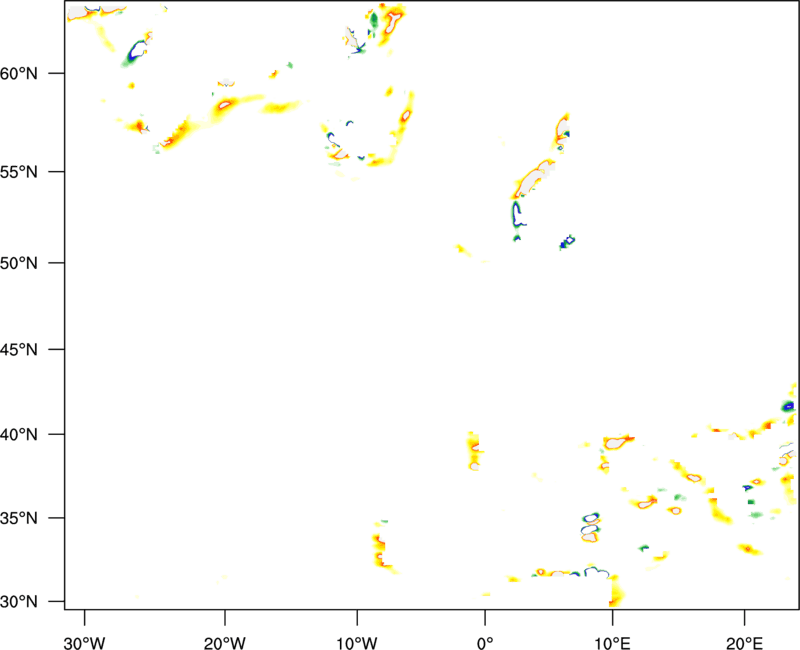The width and height of the screenshot is (800, 650).
Task: Click the 30°W longitude label
Action: click(x=84, y=643)
